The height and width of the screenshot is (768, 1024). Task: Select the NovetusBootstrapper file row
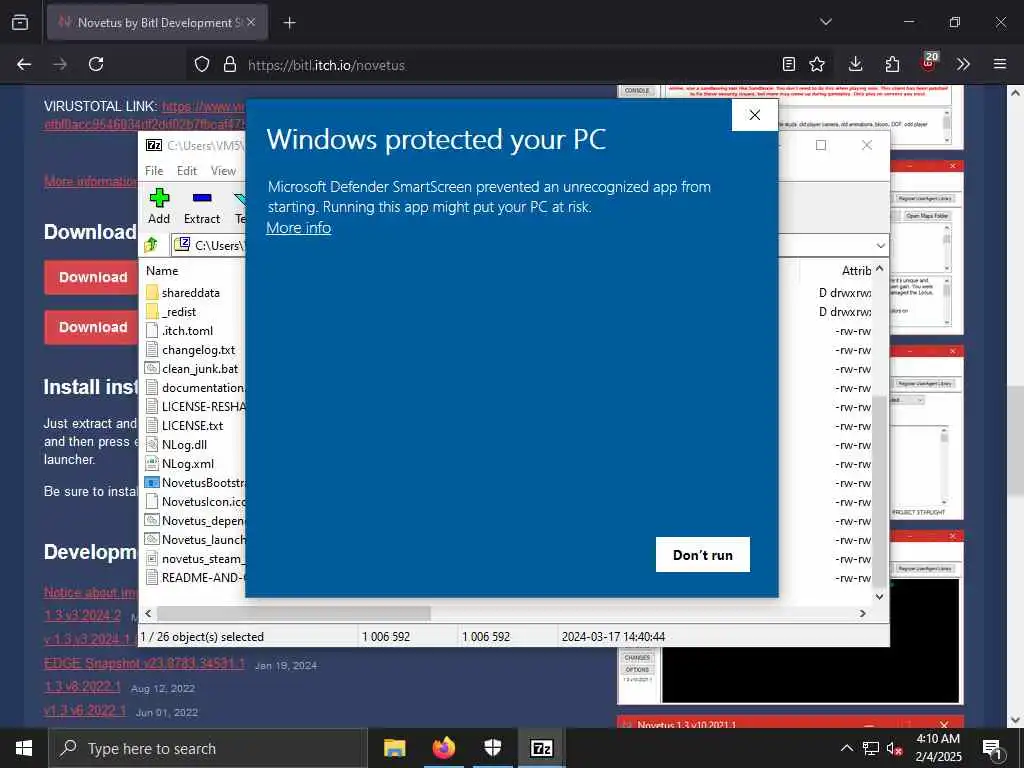pyautogui.click(x=195, y=483)
